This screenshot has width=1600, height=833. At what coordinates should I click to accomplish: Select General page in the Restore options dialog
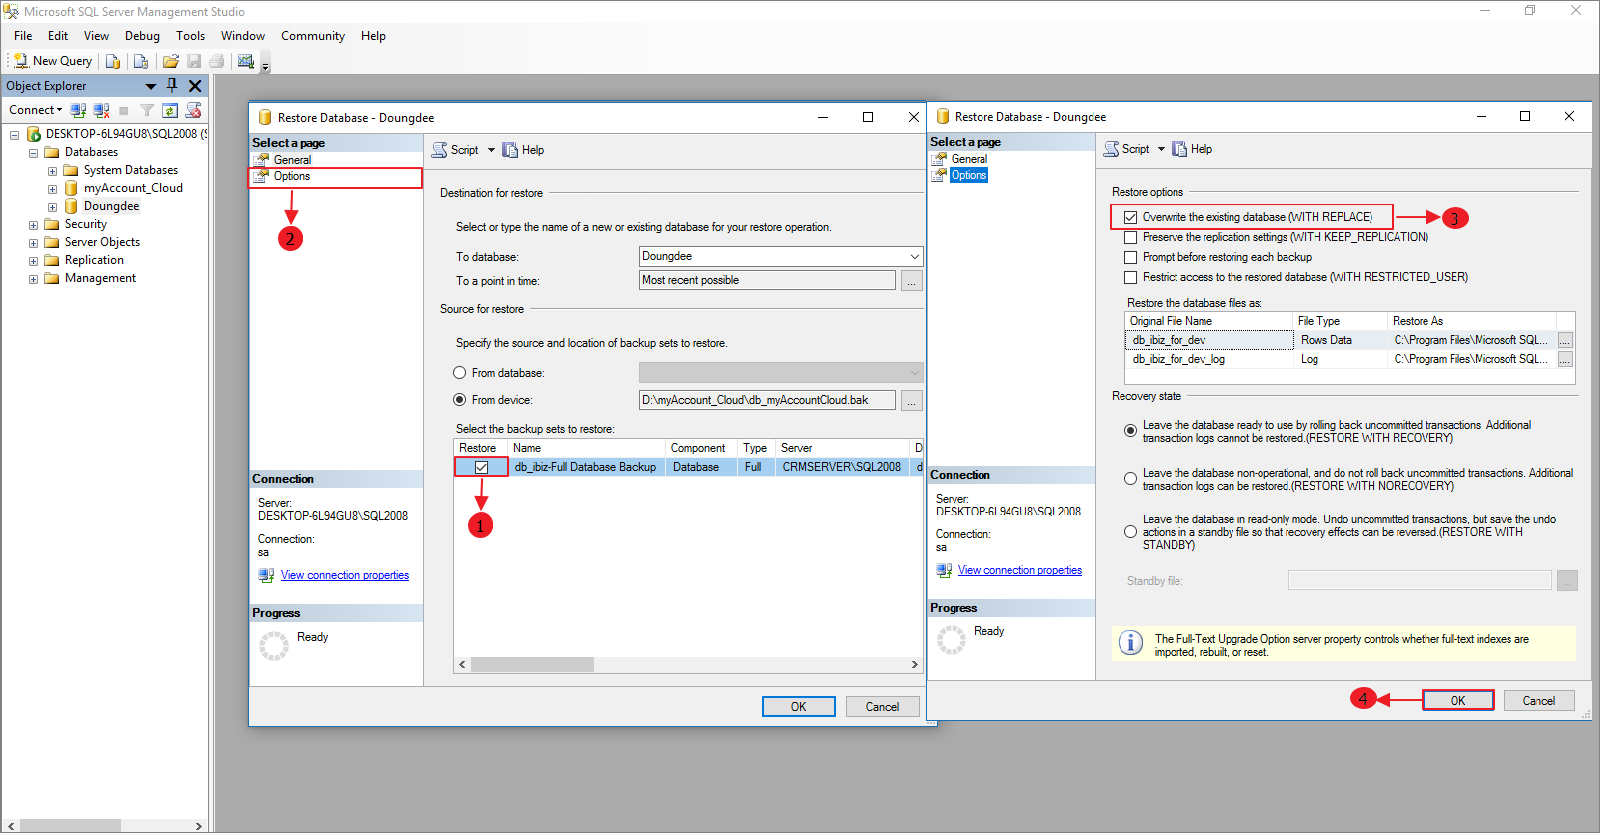(969, 159)
